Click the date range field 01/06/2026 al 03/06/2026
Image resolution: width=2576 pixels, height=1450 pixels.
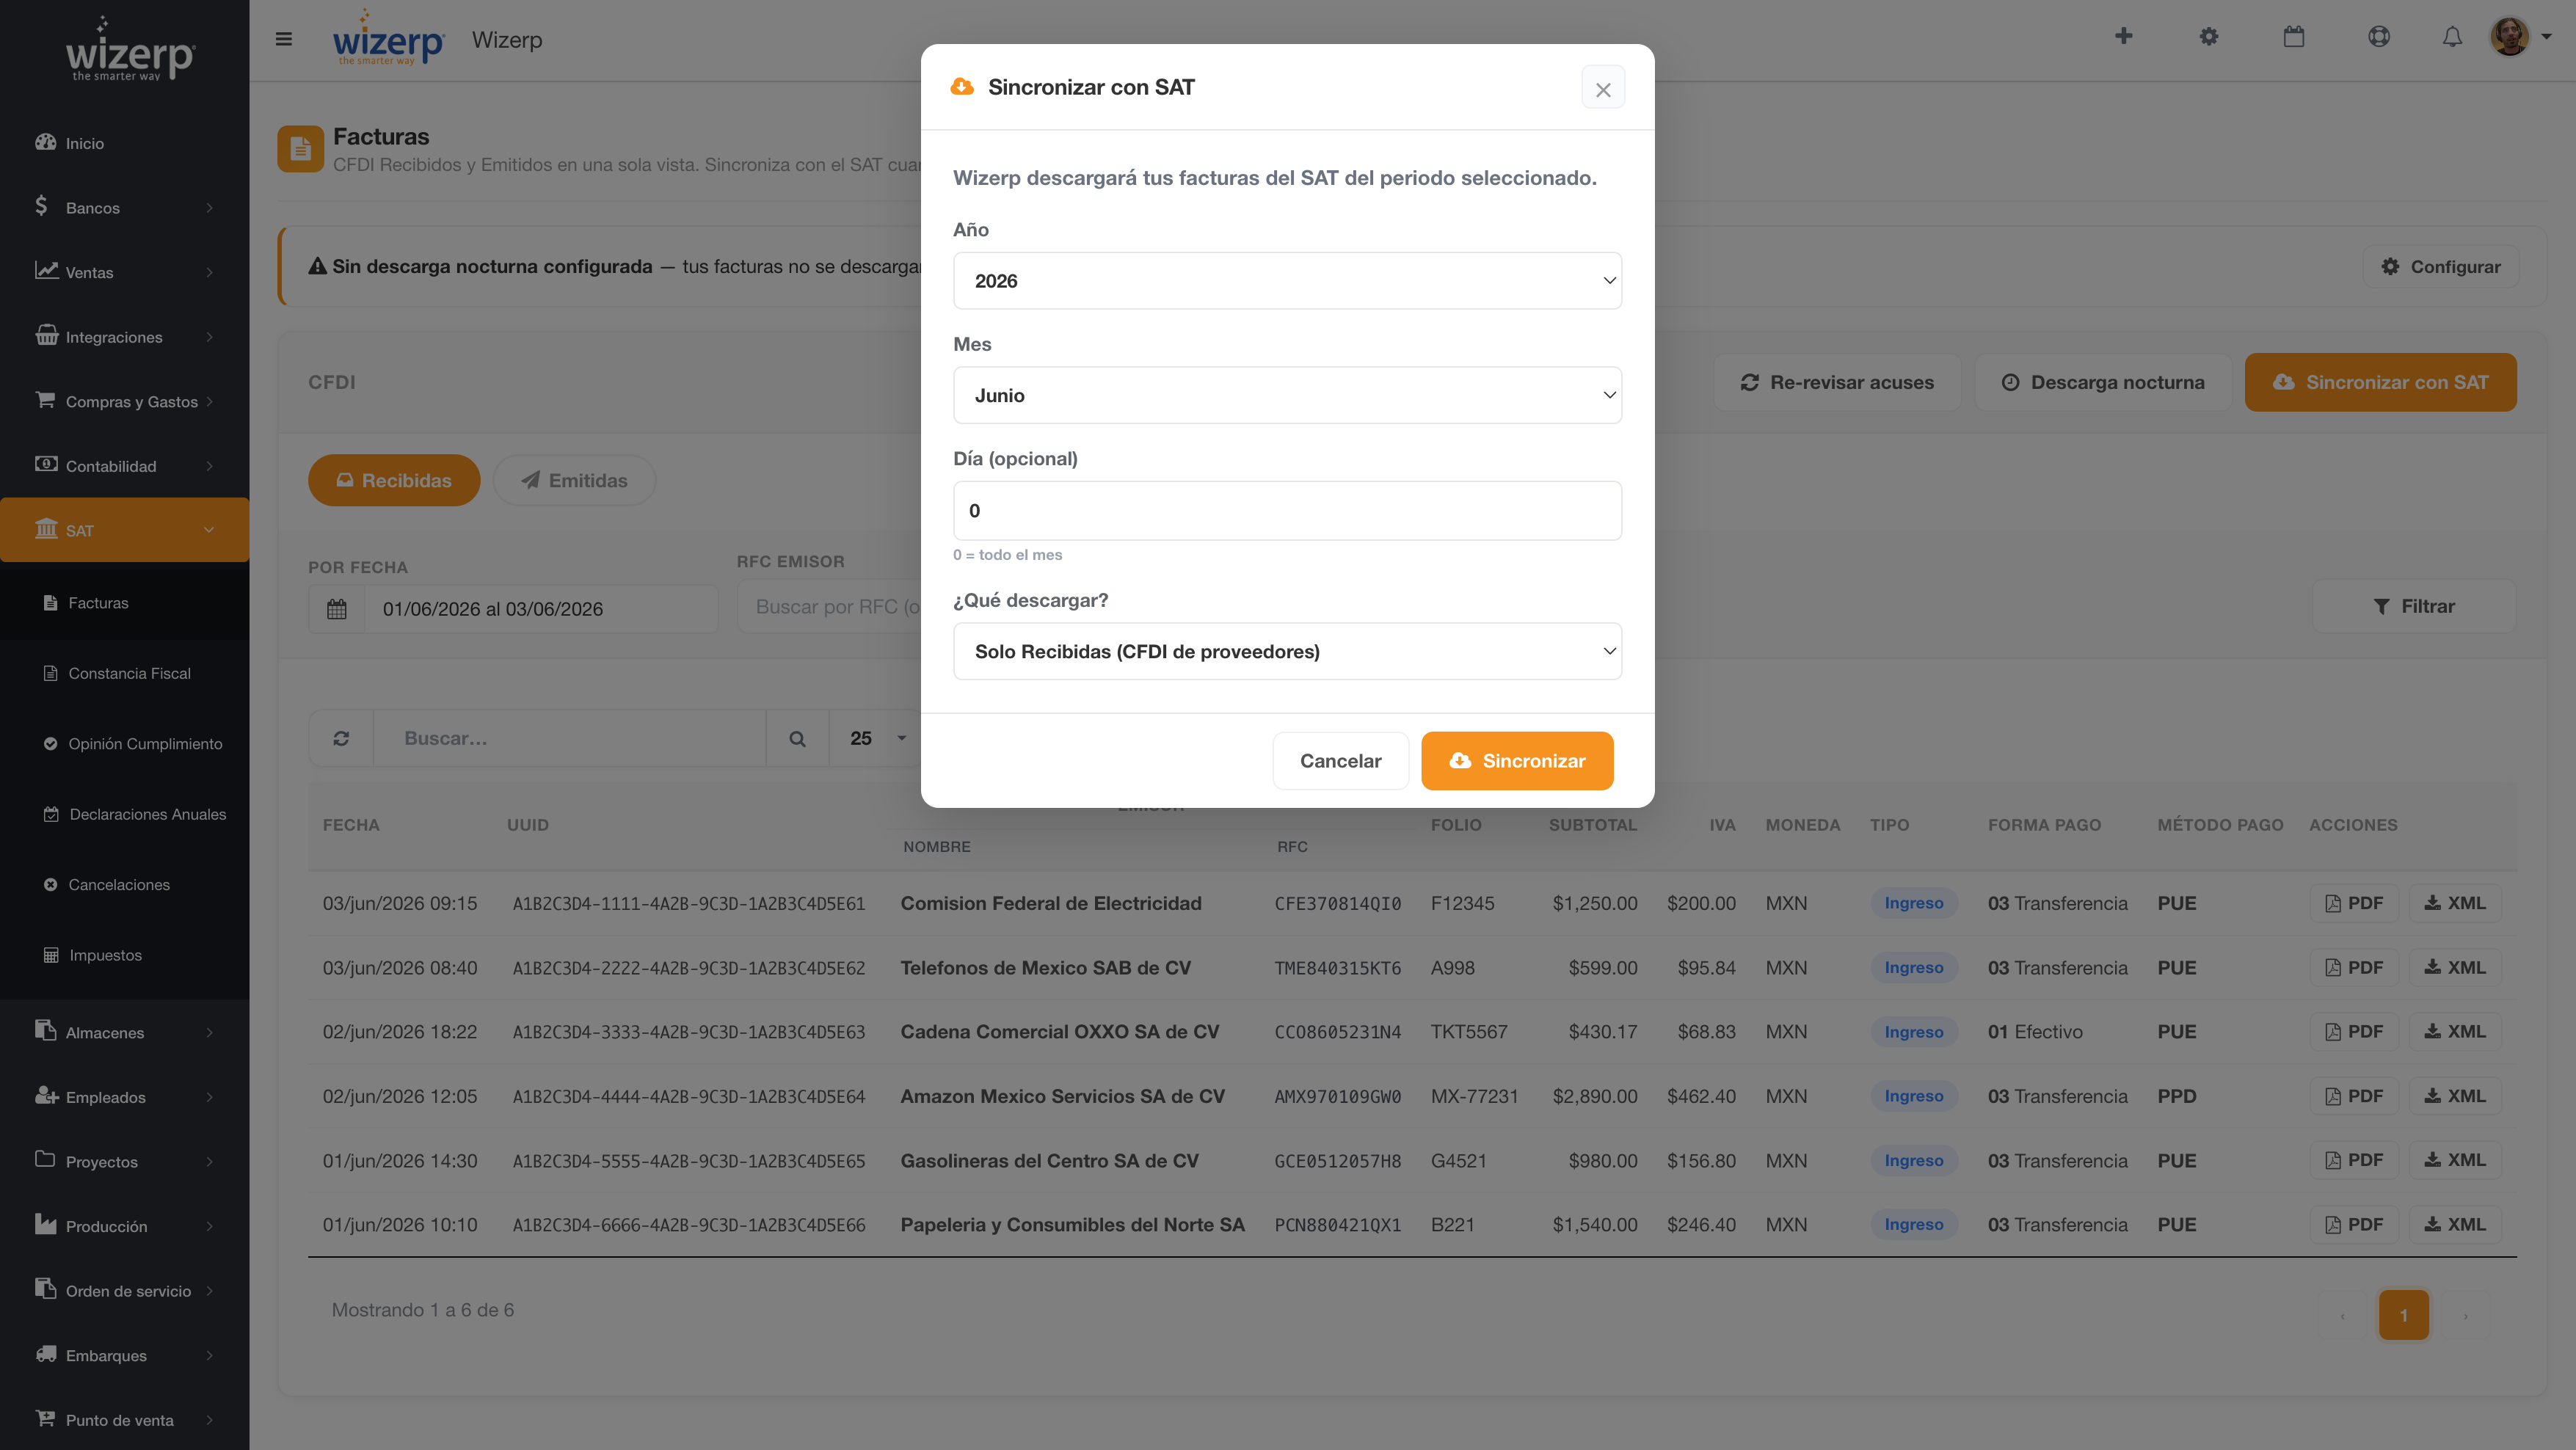(x=541, y=609)
